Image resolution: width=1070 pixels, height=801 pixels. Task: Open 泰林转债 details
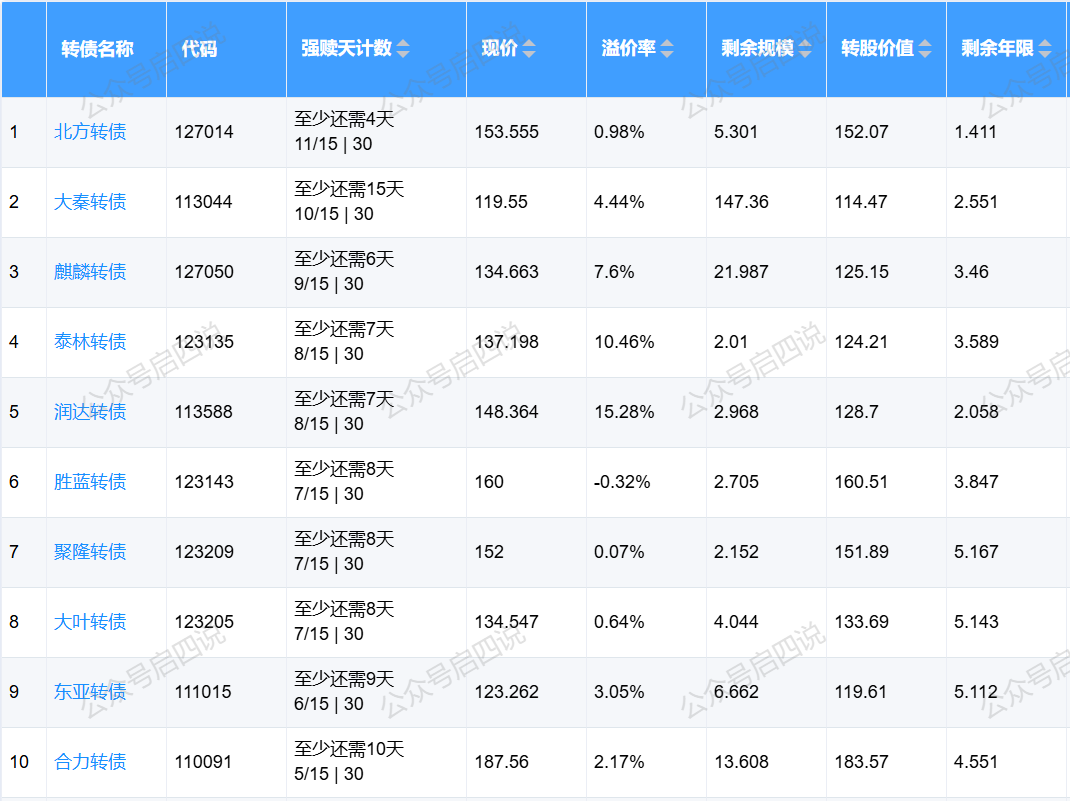pyautogui.click(x=90, y=342)
